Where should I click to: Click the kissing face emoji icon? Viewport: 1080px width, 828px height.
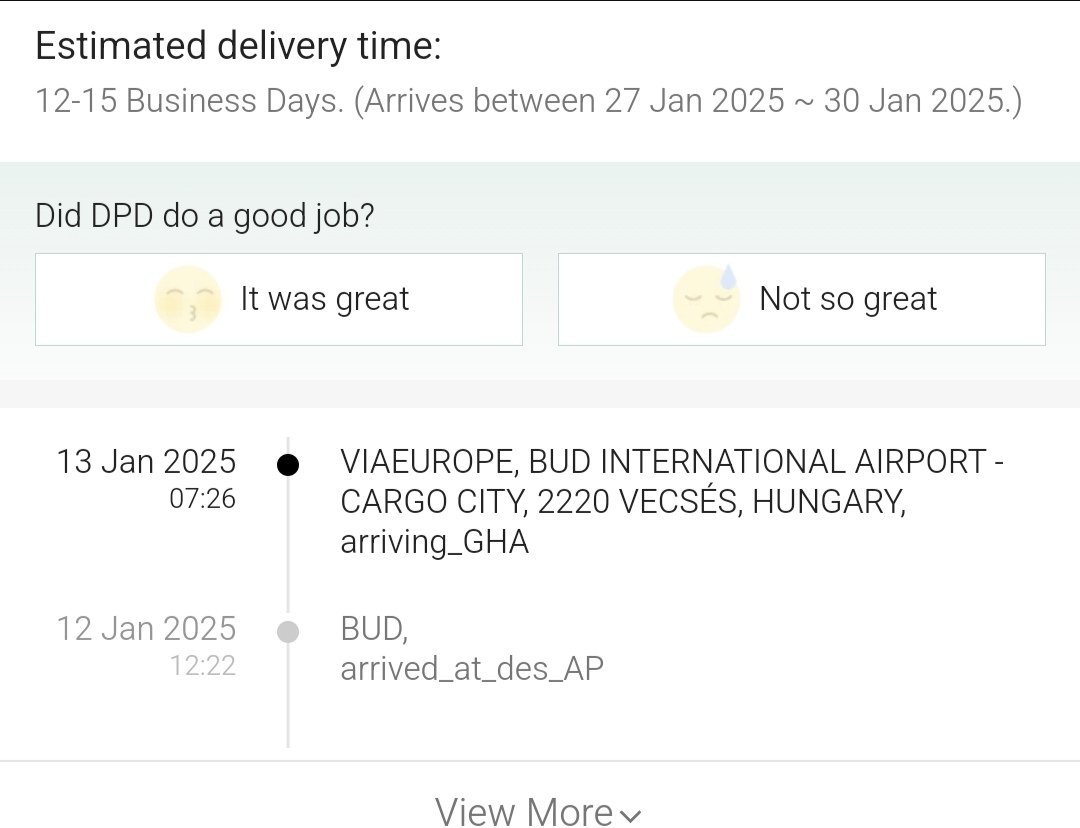[188, 299]
